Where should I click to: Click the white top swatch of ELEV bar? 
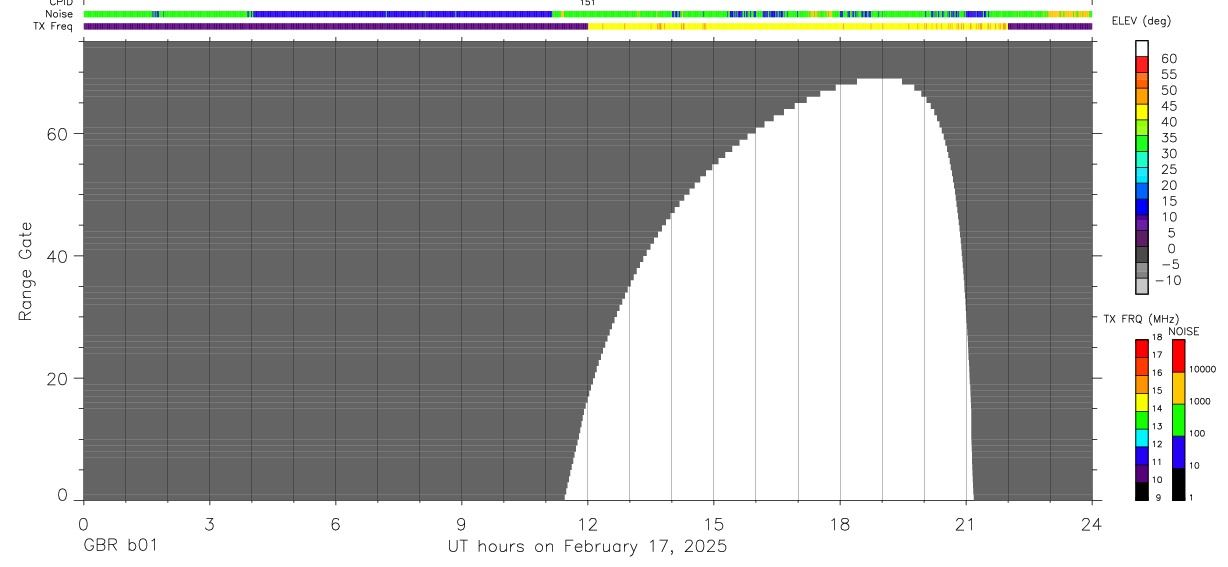1142,48
